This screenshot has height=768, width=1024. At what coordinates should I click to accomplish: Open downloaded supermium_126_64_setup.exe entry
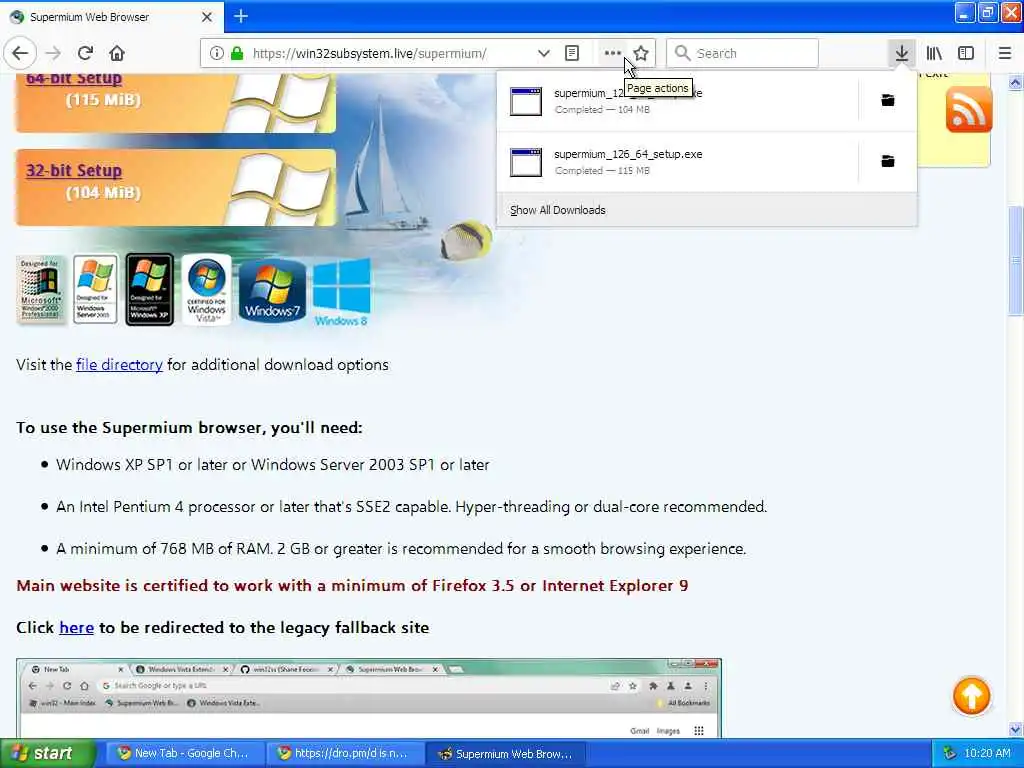click(x=677, y=162)
